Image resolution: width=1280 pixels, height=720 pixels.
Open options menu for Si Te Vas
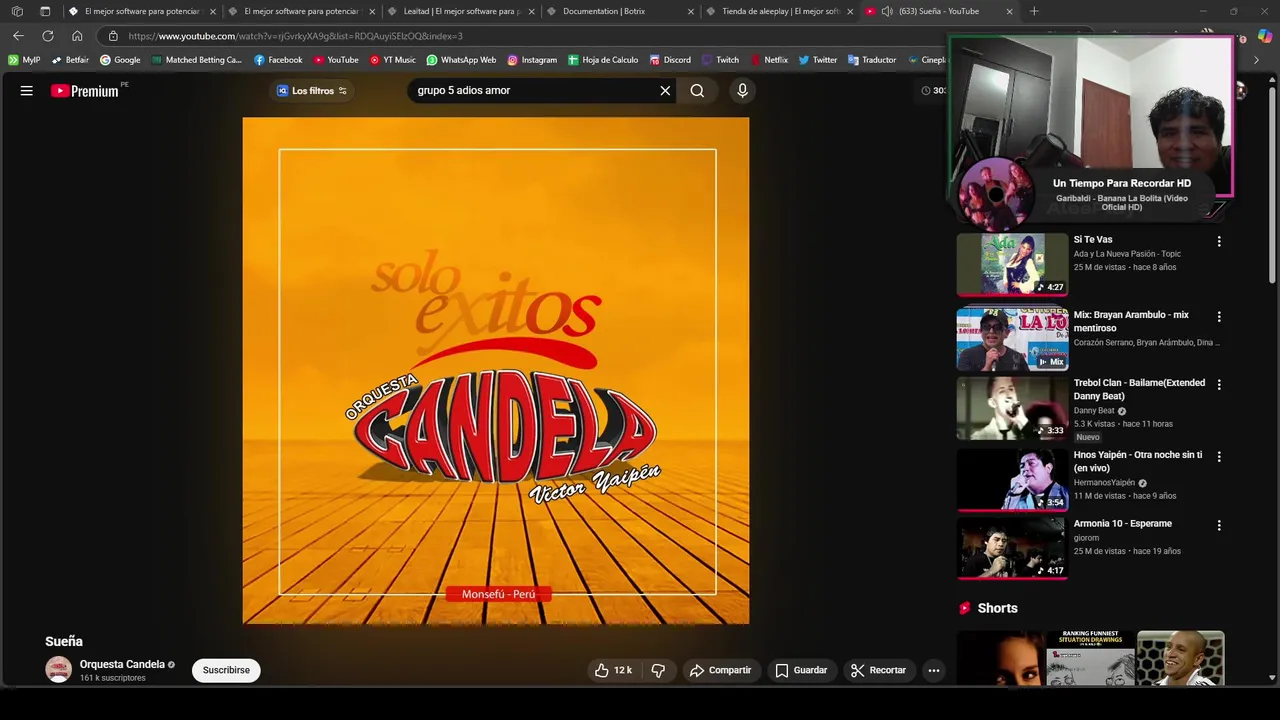coord(1218,241)
